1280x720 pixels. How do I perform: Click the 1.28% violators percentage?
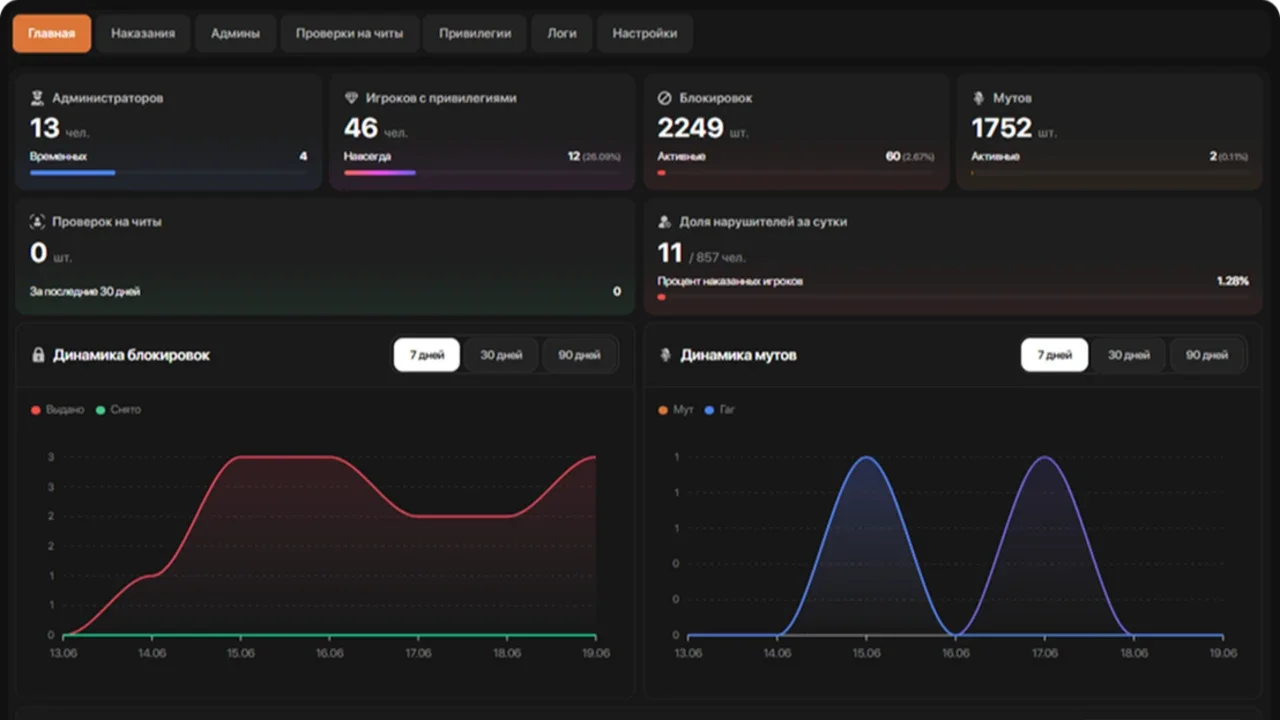(1232, 281)
